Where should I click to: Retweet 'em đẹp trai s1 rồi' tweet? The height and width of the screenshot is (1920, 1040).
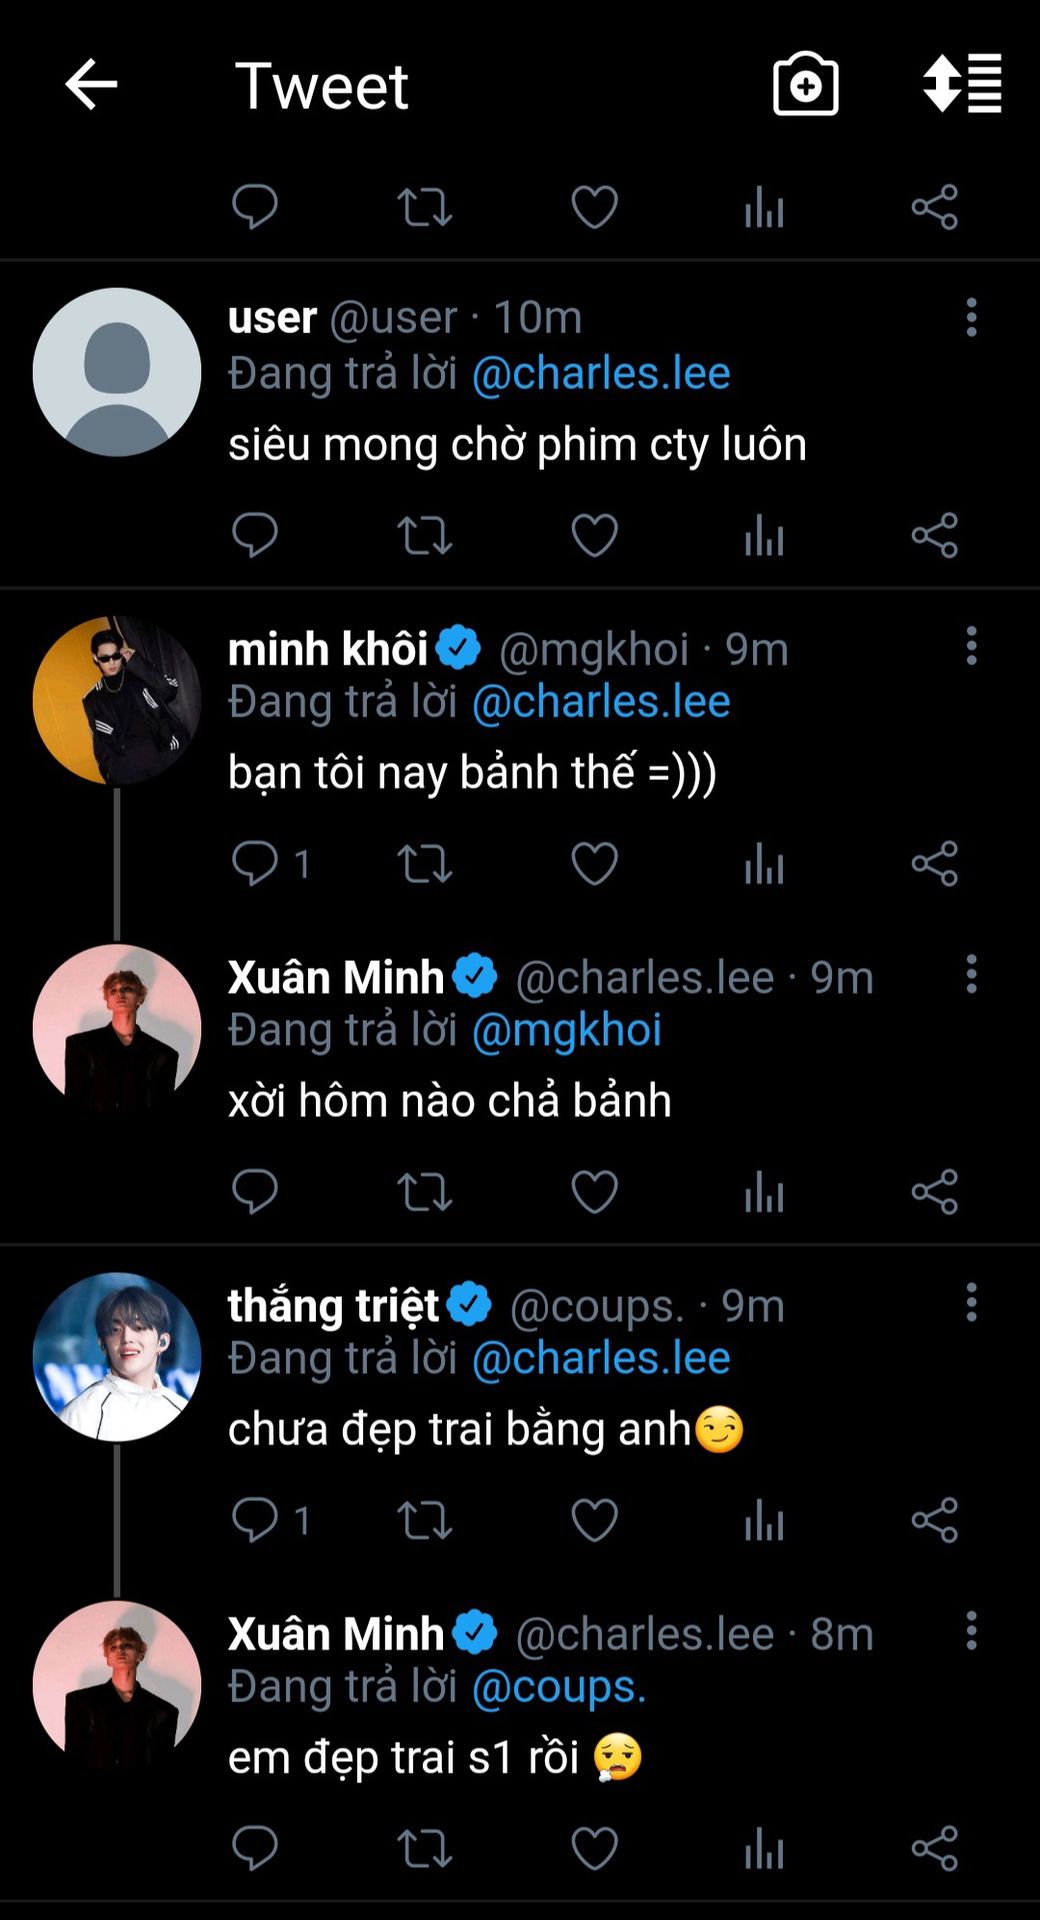pos(425,1849)
